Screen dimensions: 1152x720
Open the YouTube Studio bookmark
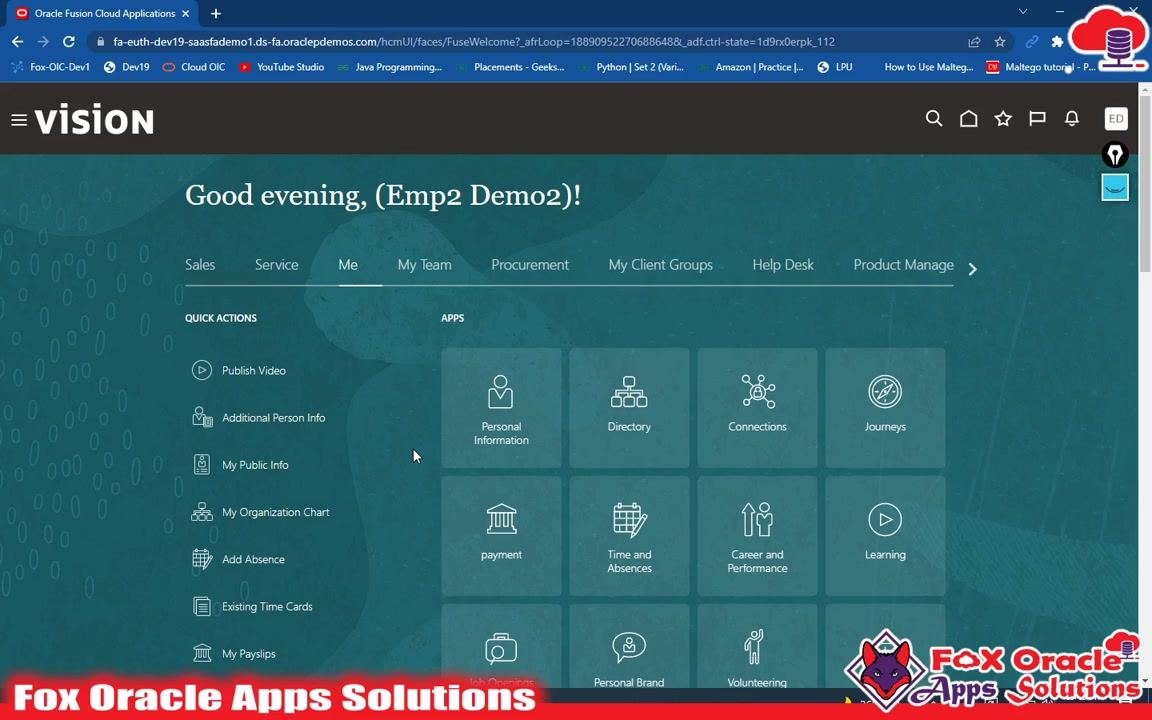pos(282,67)
